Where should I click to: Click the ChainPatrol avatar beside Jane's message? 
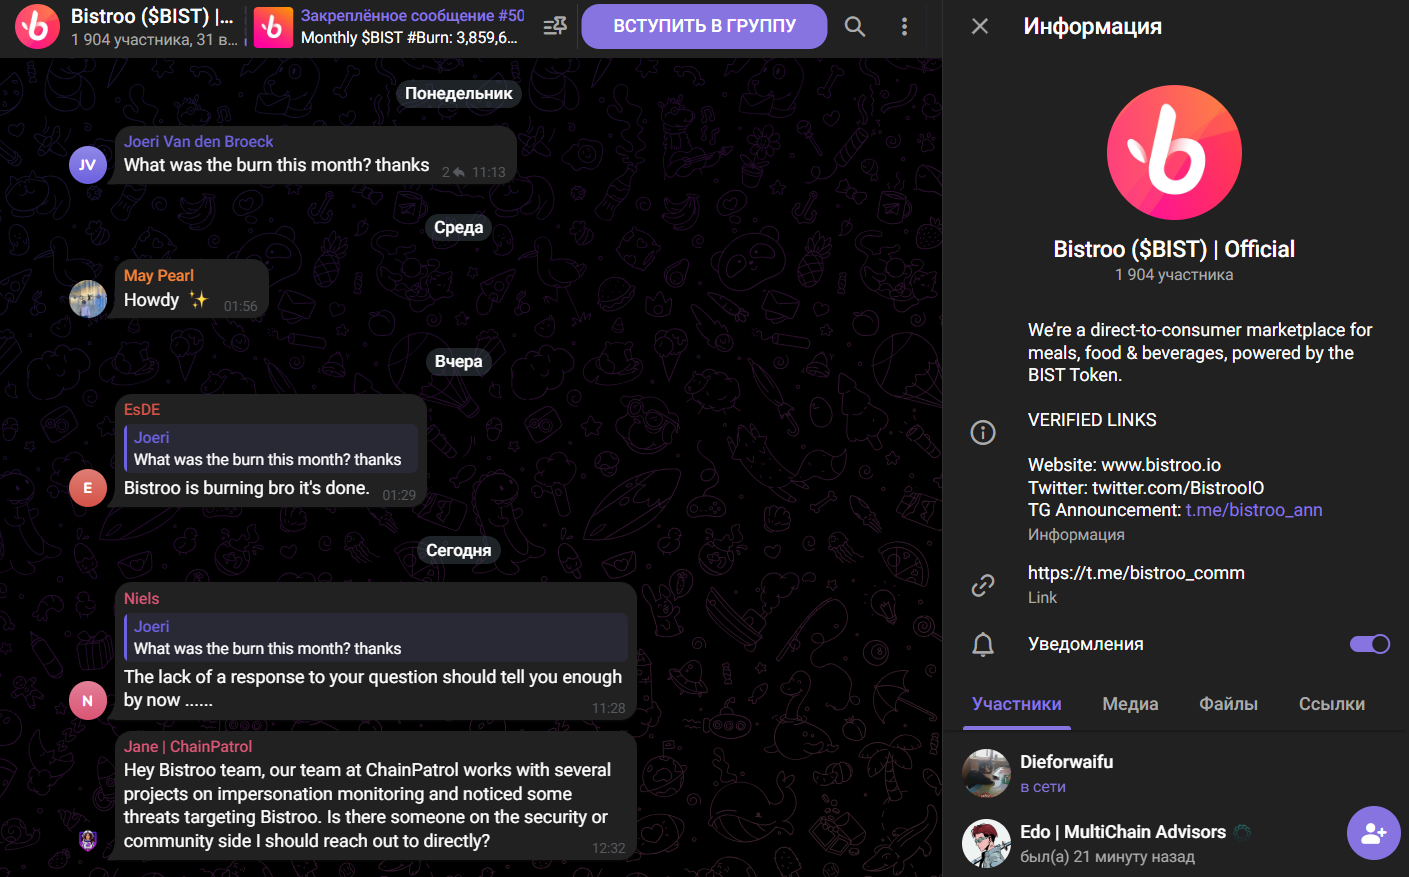click(x=88, y=840)
